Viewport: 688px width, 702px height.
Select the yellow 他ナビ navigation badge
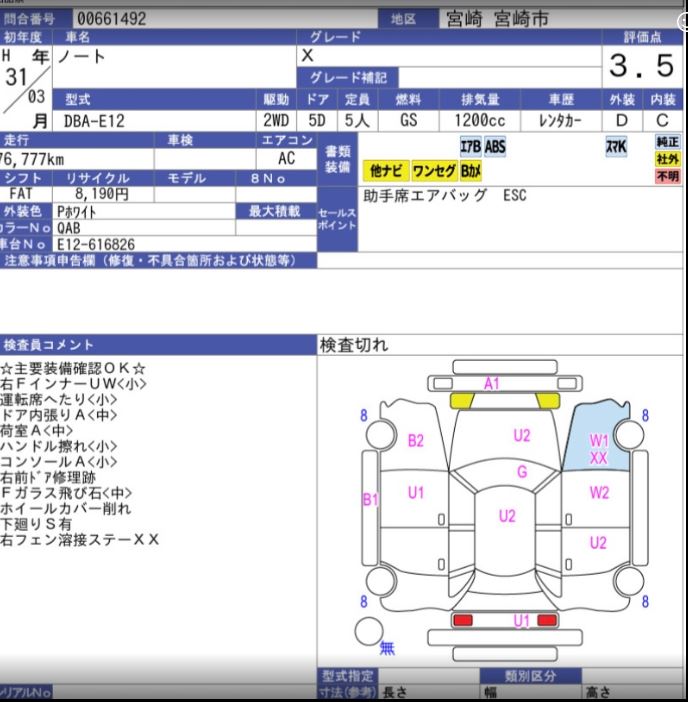385,171
